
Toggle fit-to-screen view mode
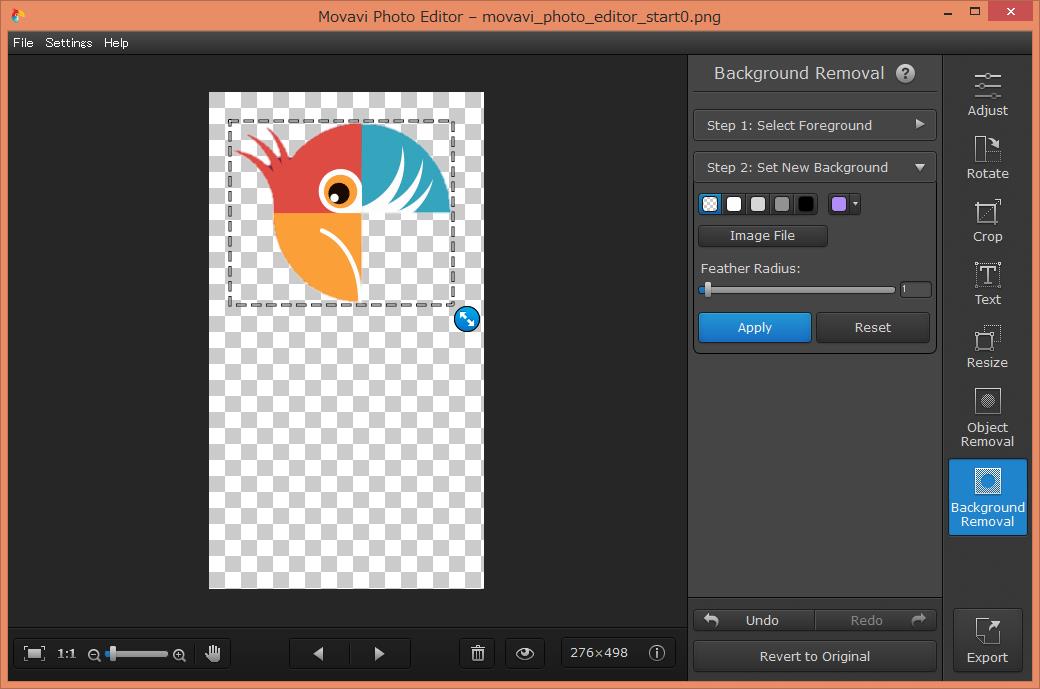click(x=35, y=653)
